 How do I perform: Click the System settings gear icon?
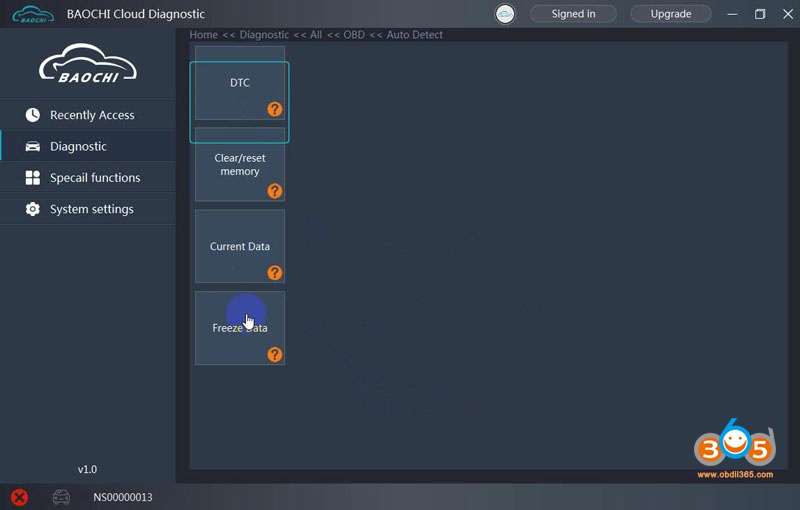pyautogui.click(x=33, y=209)
